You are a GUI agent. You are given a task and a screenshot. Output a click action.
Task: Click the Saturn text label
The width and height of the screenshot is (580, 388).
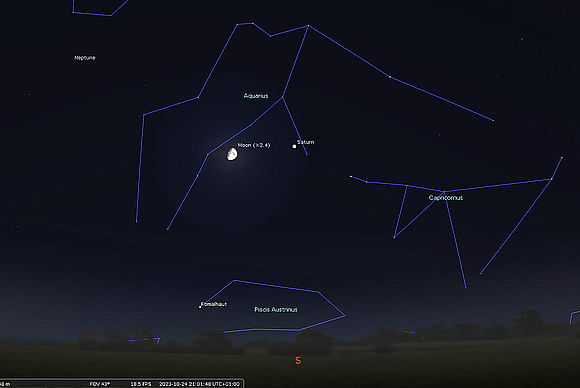tap(306, 142)
